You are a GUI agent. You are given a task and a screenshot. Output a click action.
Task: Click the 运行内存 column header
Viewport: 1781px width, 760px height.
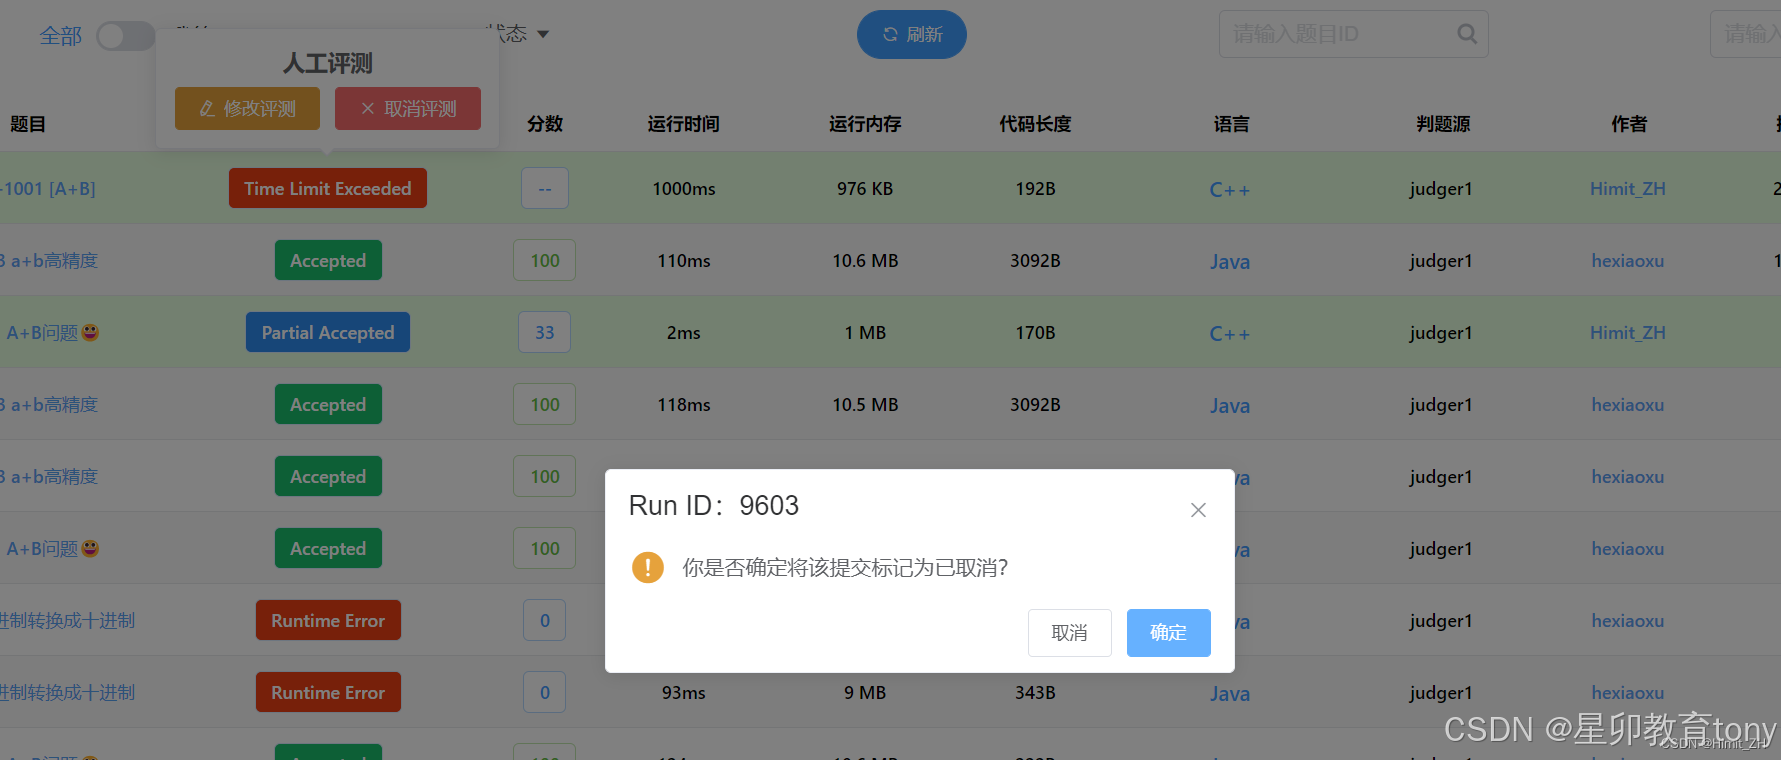click(x=865, y=124)
